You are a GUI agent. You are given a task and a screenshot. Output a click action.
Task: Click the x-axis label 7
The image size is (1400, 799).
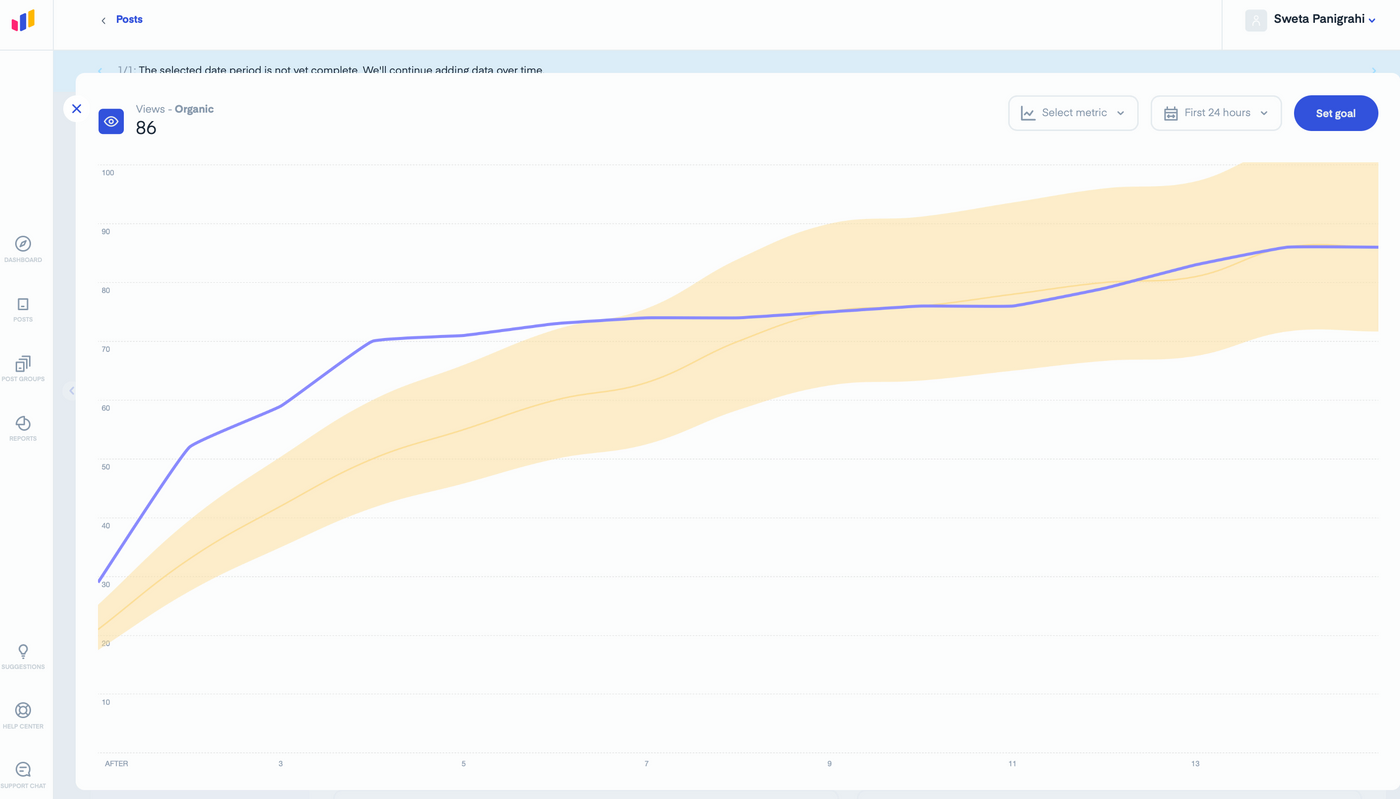(x=646, y=764)
